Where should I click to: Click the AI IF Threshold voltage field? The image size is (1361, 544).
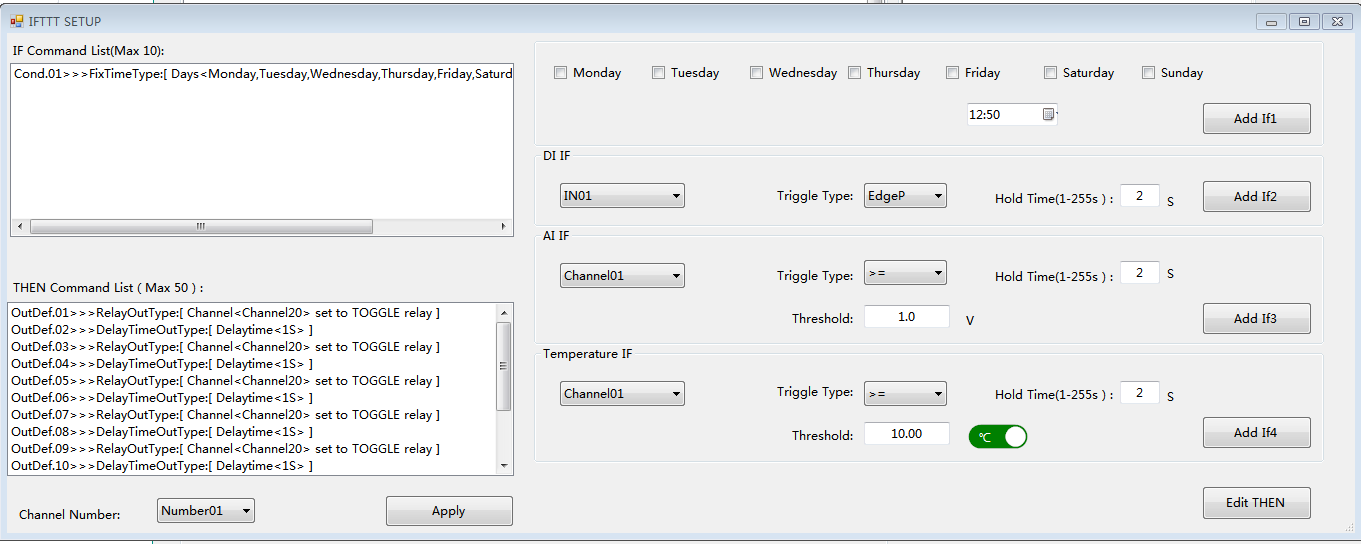click(x=906, y=317)
